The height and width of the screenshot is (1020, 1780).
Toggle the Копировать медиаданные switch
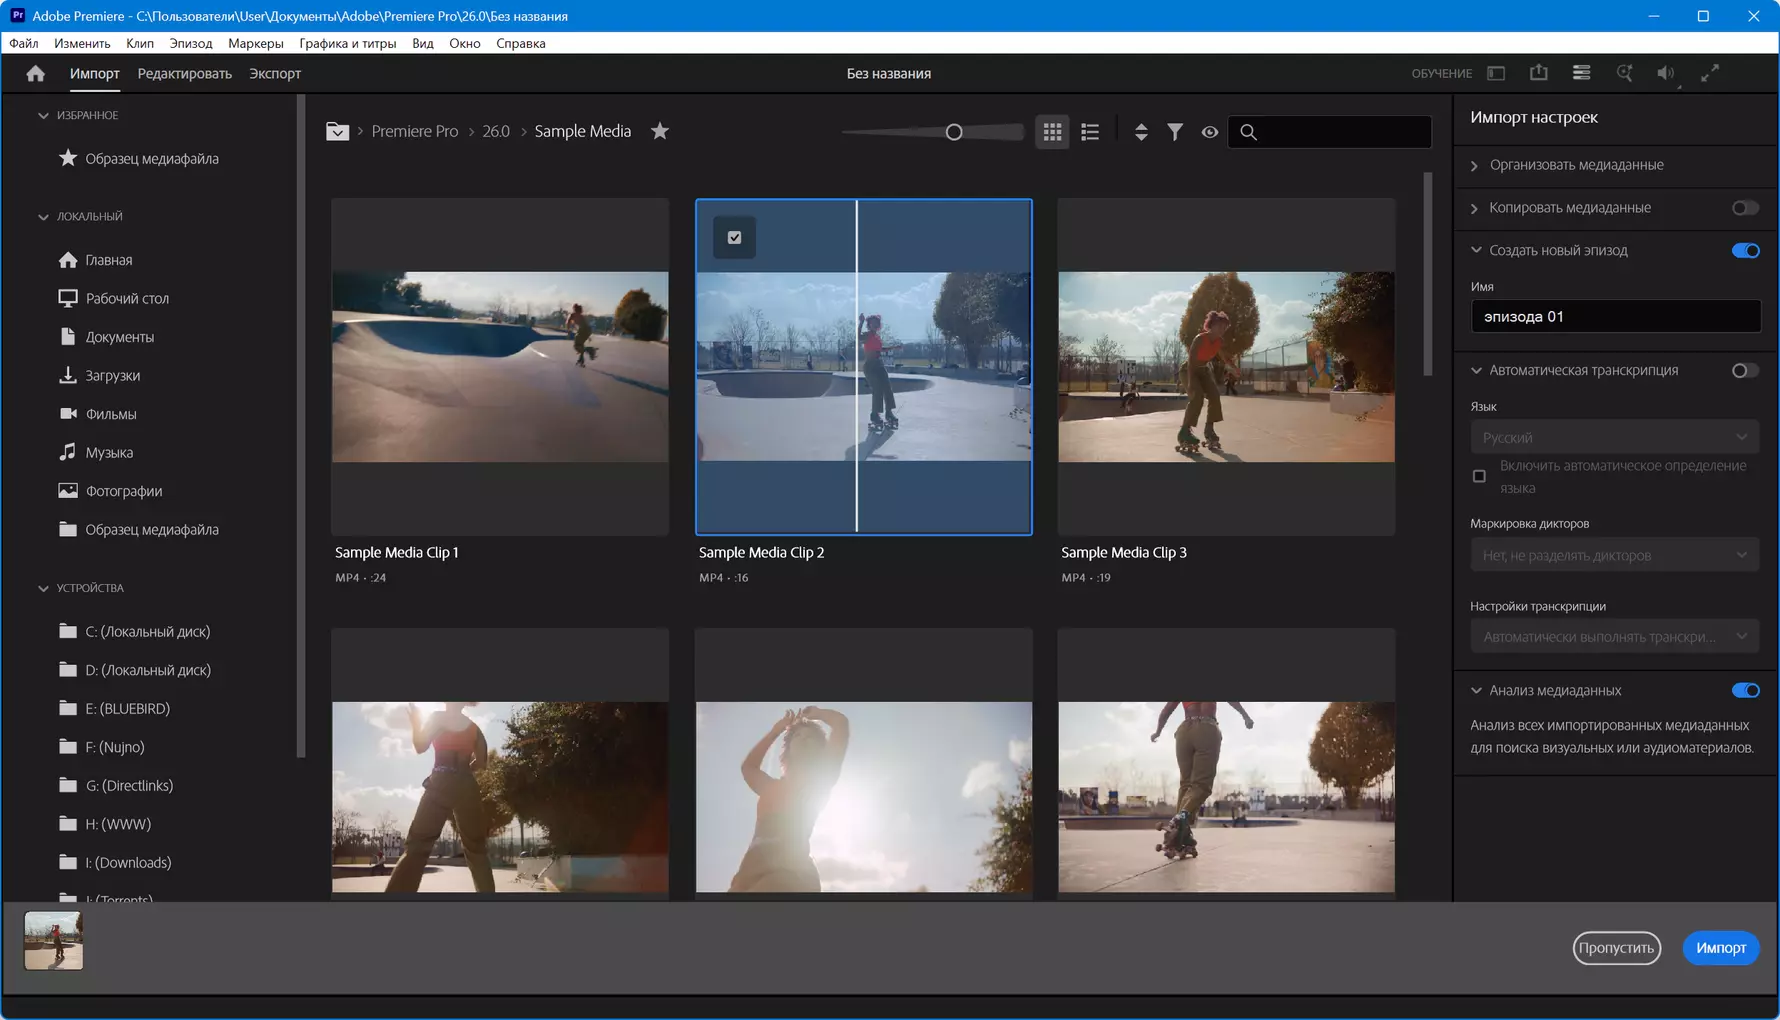1745,208
